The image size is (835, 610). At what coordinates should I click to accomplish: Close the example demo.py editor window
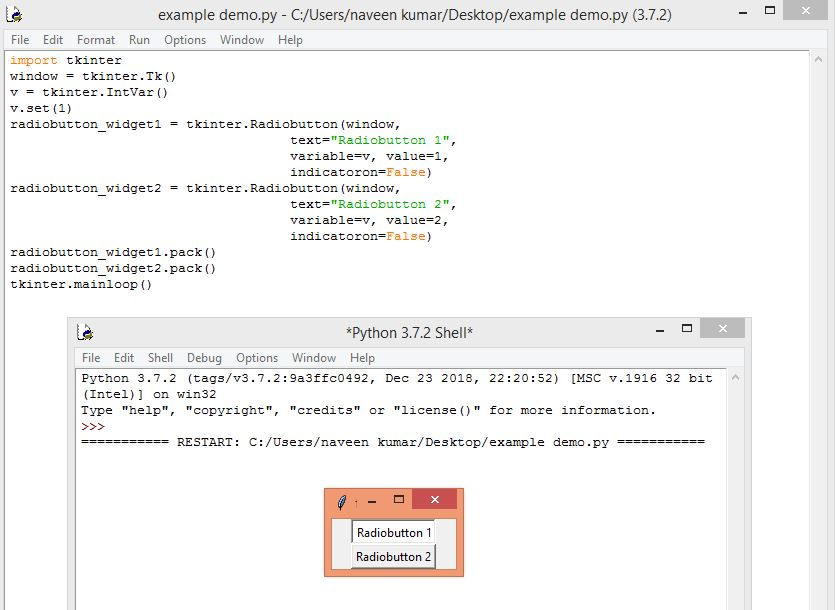806,11
